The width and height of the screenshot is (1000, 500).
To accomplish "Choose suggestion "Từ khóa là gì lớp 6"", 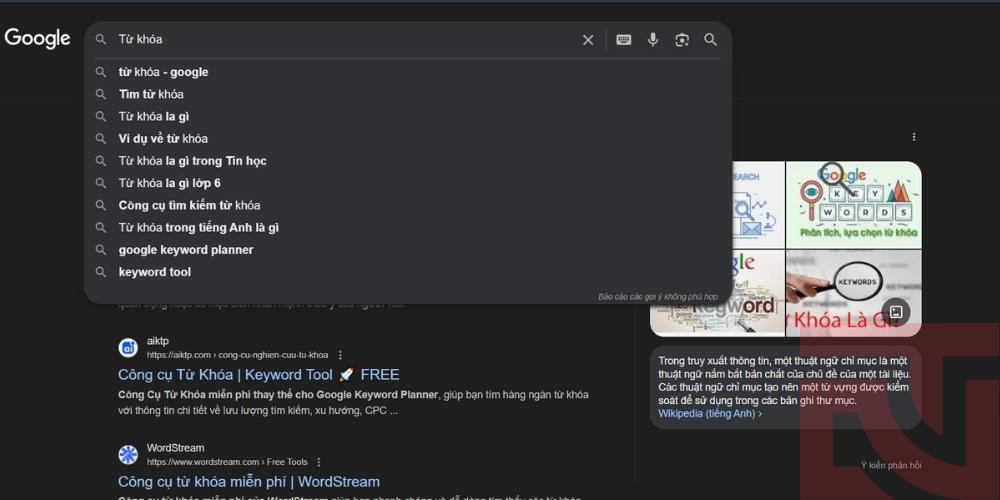I will pyautogui.click(x=408, y=183).
